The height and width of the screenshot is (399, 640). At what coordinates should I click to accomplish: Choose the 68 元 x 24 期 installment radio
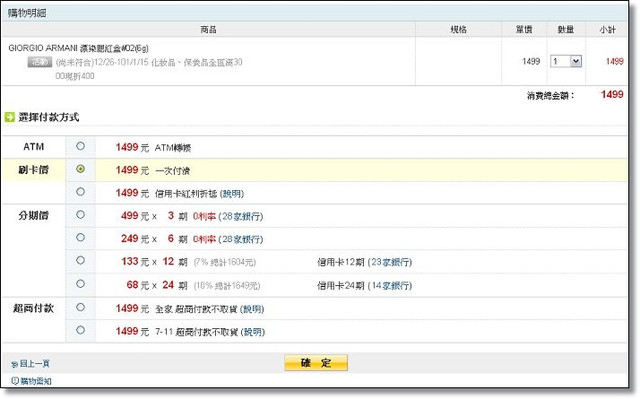point(80,284)
